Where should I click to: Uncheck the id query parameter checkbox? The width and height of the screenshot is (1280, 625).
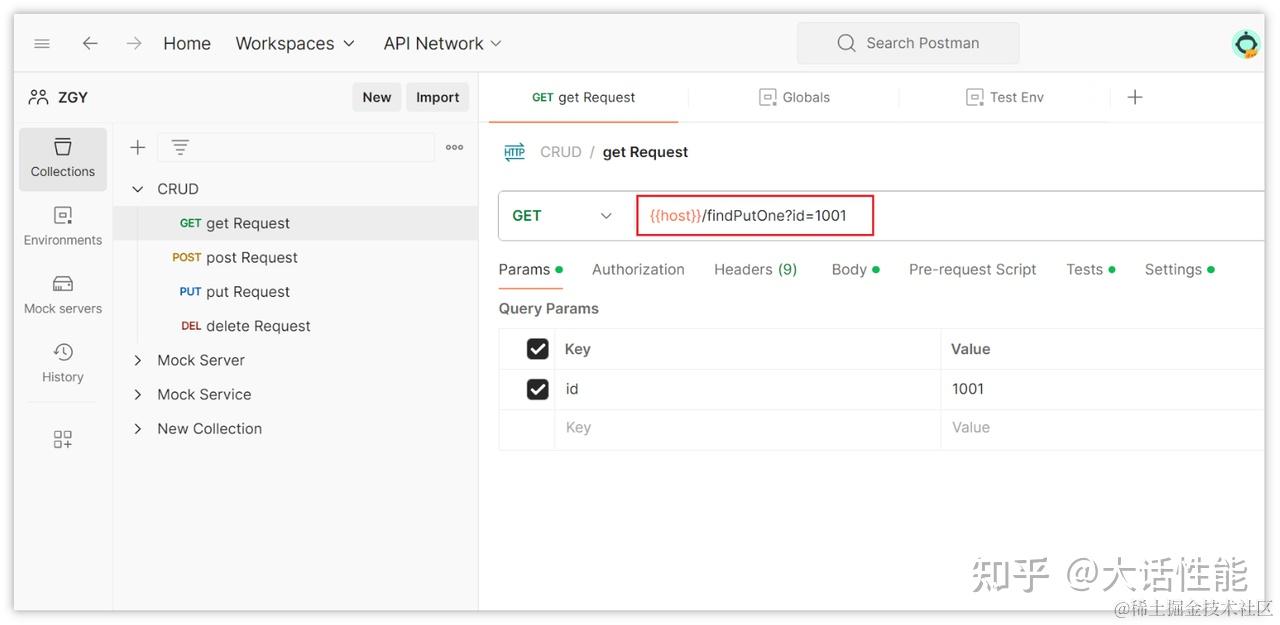click(538, 389)
